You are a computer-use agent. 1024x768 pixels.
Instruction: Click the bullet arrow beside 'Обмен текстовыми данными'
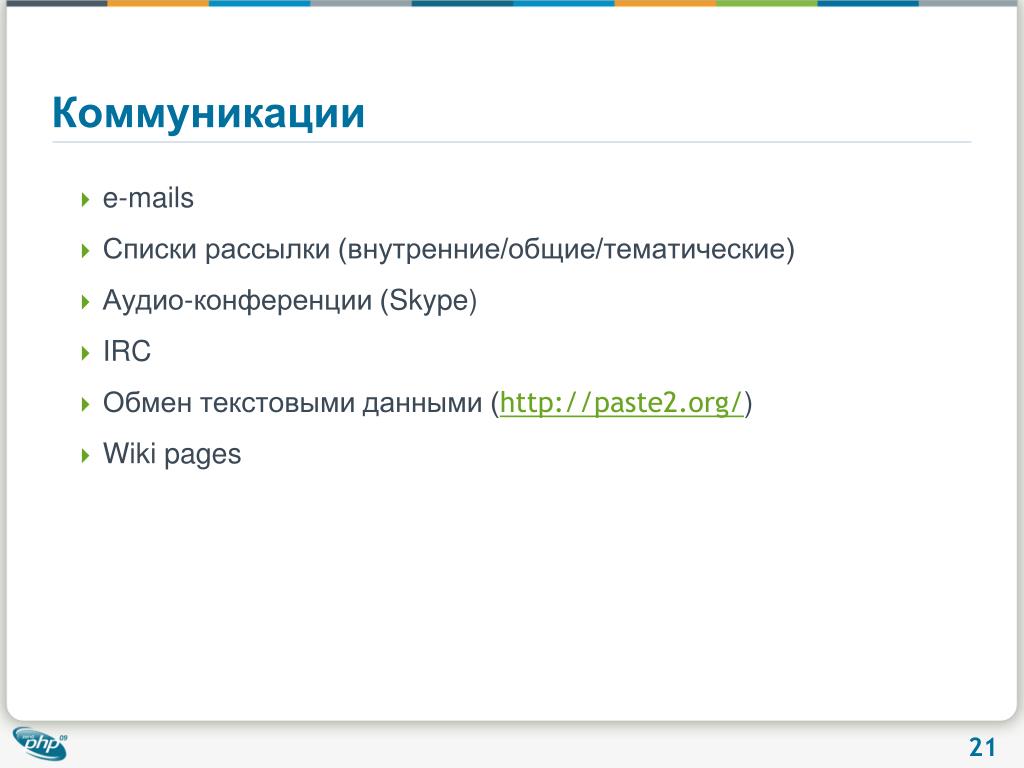point(85,404)
